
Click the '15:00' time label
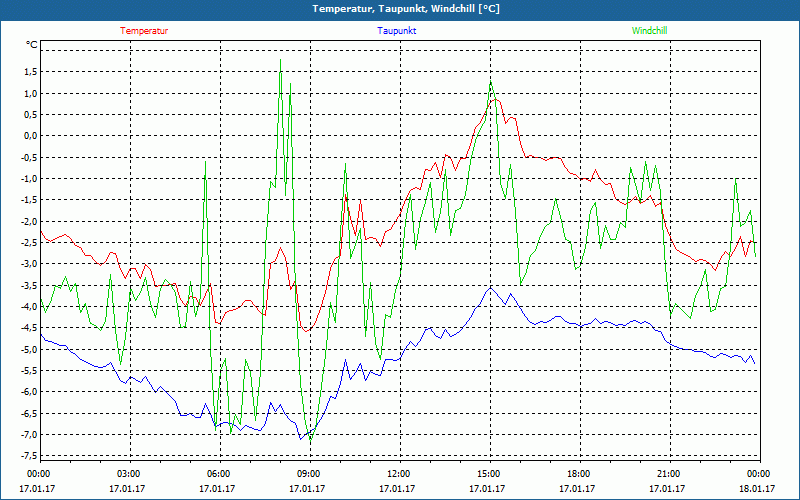click(488, 474)
